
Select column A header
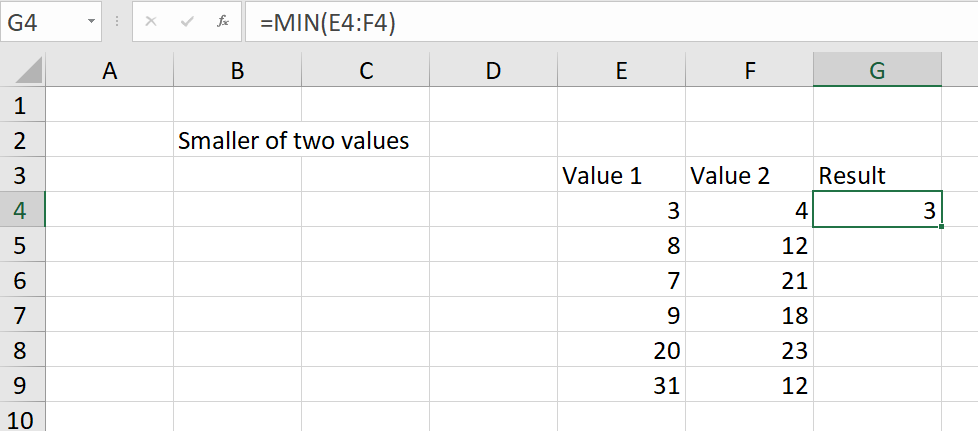pos(110,70)
